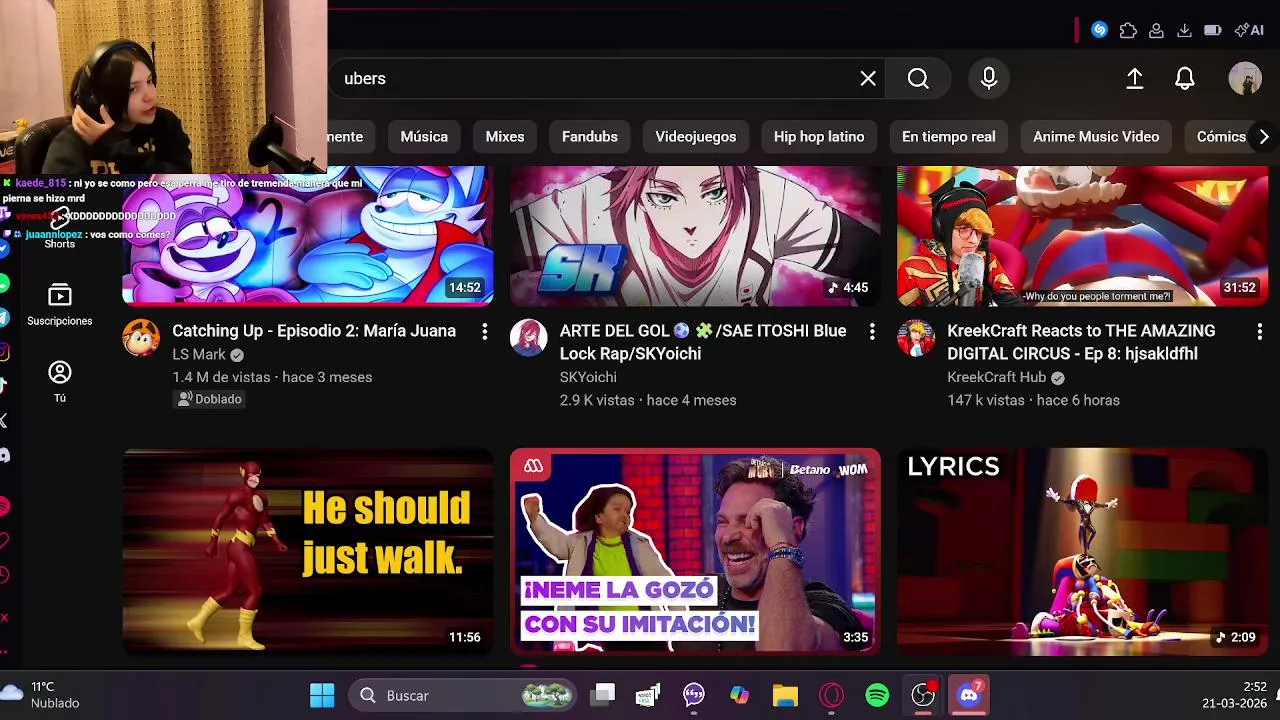1280x720 pixels.
Task: Open Task View on the taskbar
Action: click(603, 695)
